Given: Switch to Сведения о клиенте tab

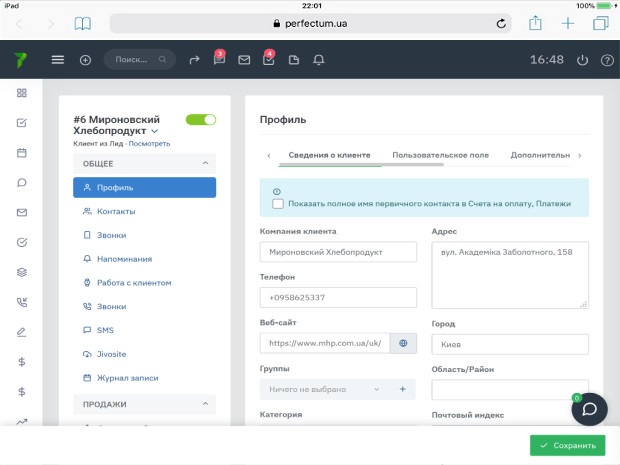Looking at the screenshot, I should click(x=329, y=155).
